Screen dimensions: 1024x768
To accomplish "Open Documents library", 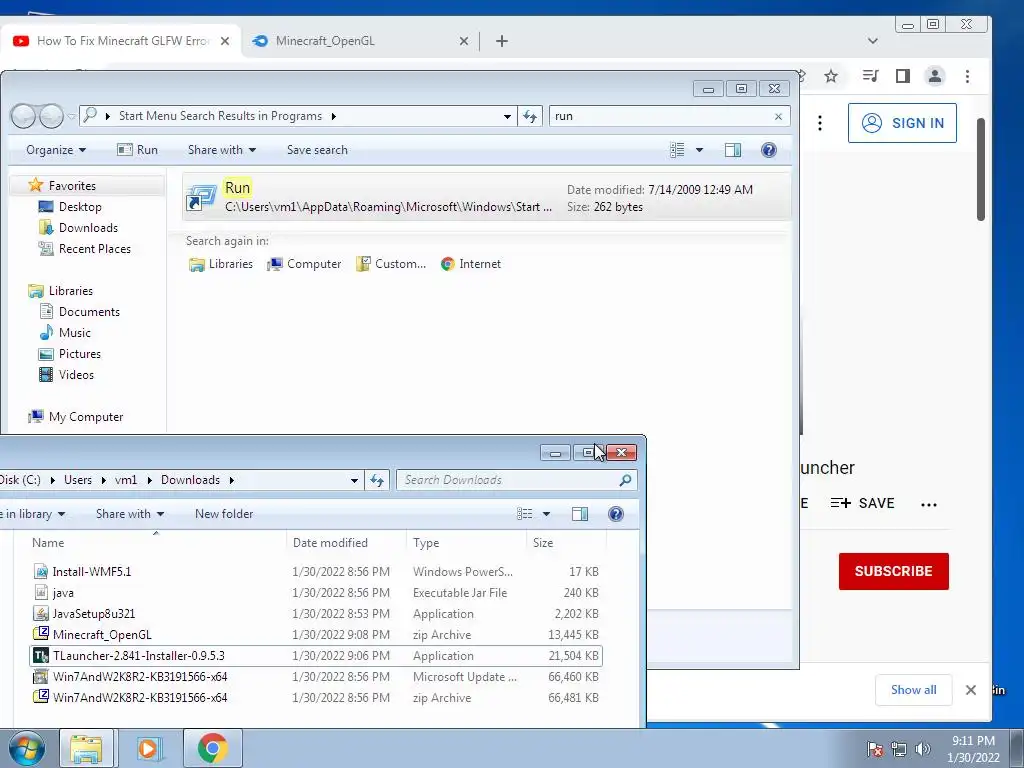I will (89, 312).
